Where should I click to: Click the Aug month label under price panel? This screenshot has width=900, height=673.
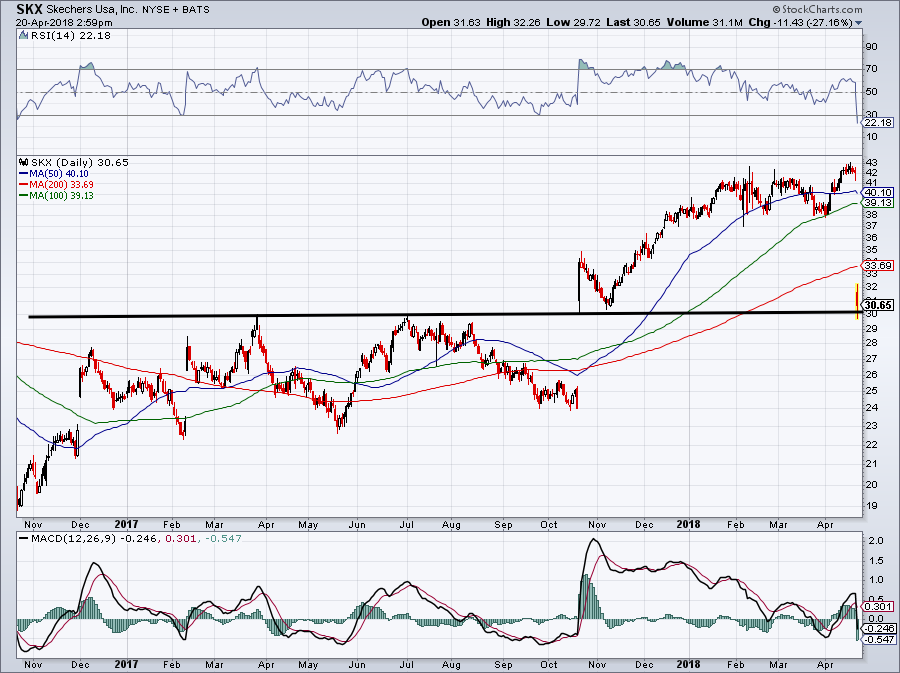click(452, 524)
